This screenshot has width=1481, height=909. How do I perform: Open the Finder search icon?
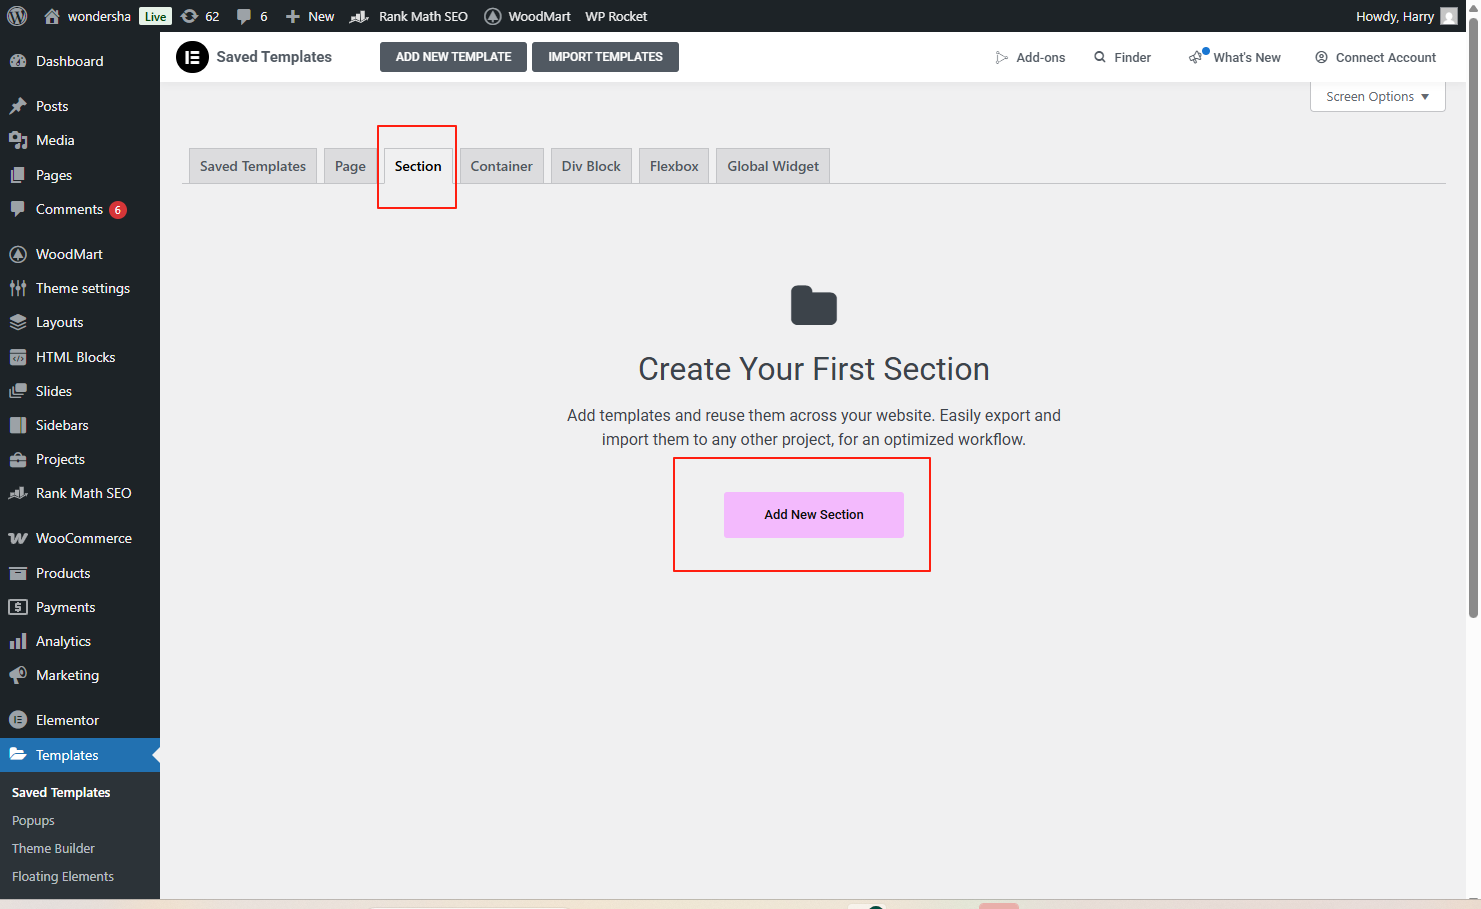pyautogui.click(x=1100, y=57)
